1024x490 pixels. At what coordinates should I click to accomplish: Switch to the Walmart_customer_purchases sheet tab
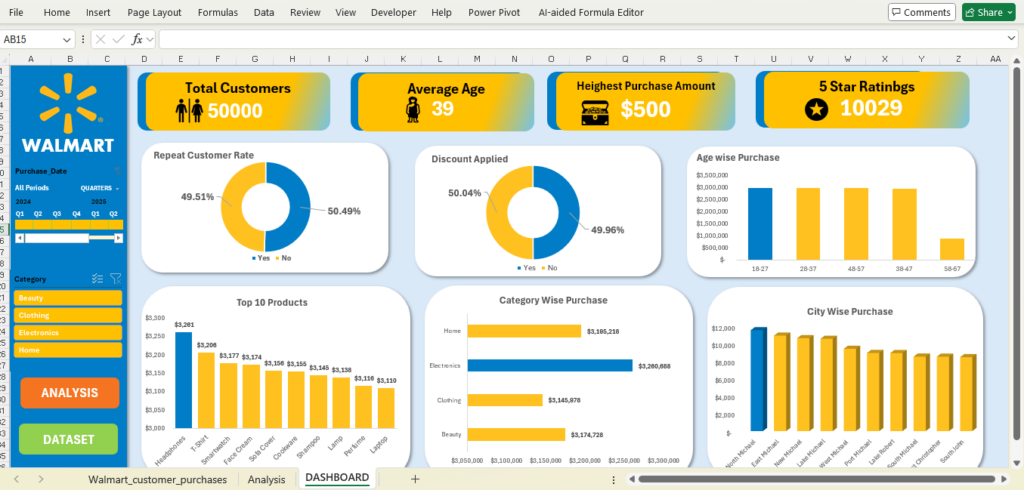coord(158,479)
